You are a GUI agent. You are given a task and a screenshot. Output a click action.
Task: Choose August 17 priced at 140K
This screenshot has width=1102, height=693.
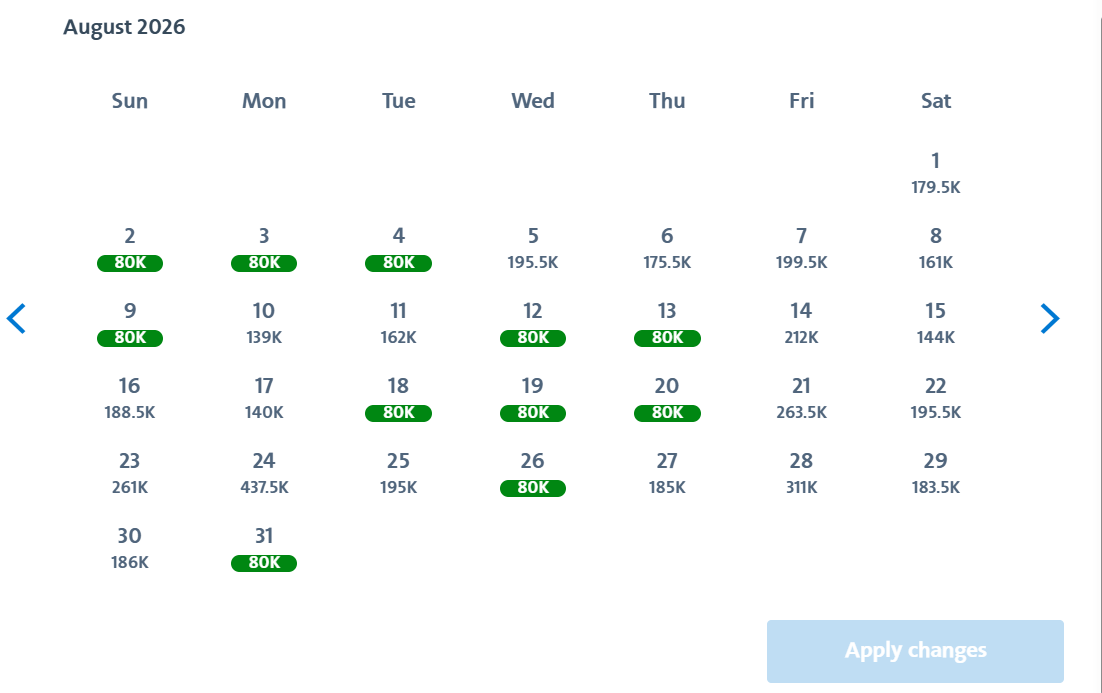pyautogui.click(x=264, y=398)
